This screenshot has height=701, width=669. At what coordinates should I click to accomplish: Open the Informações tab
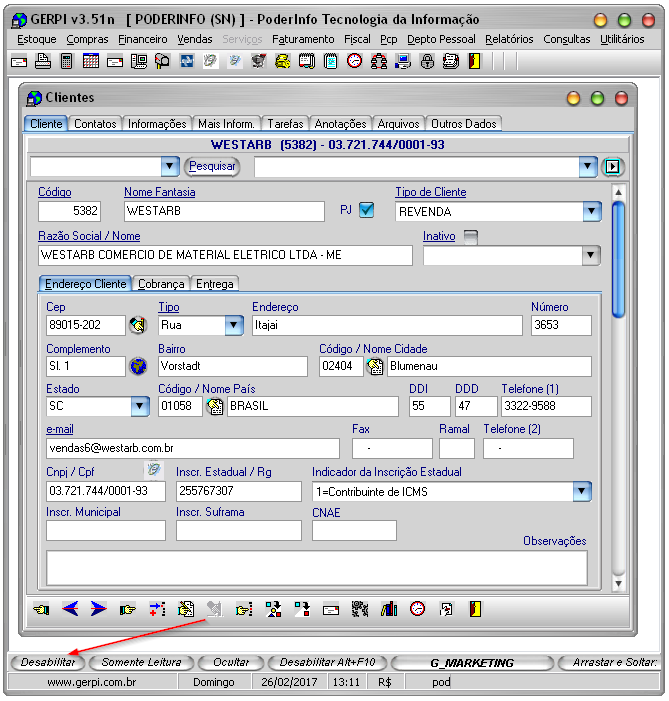(157, 124)
